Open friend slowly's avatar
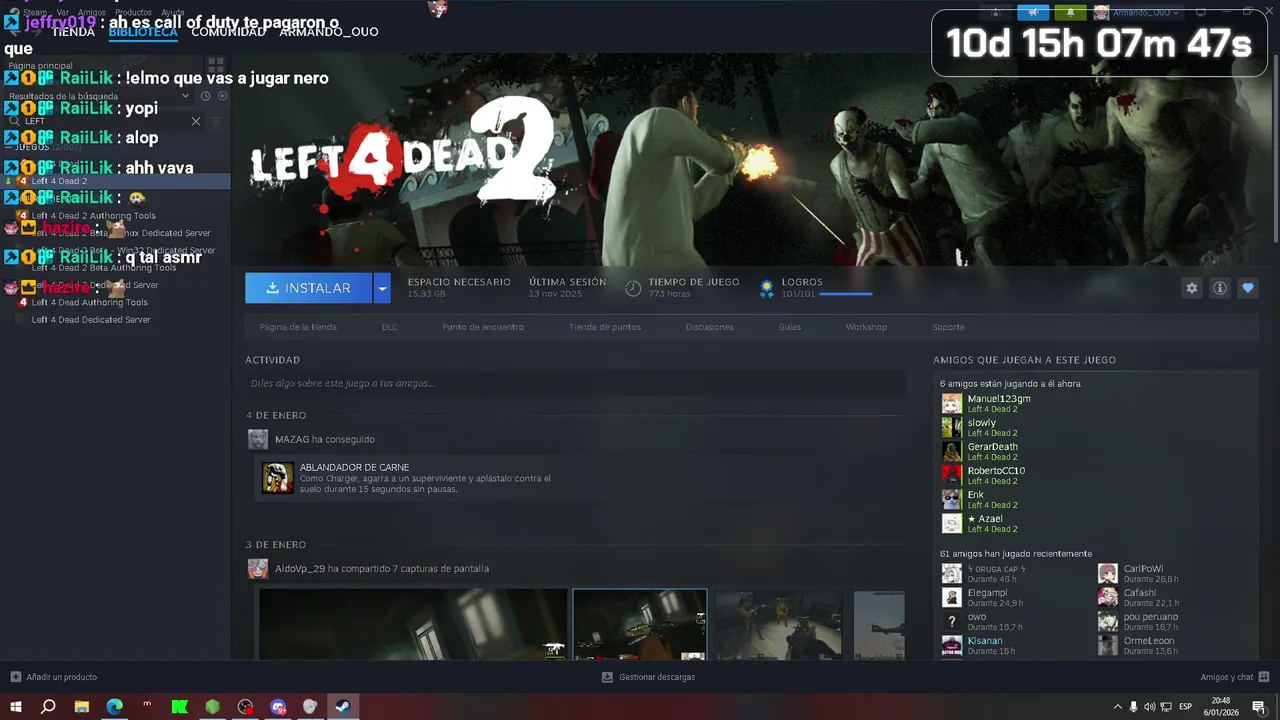 click(952, 427)
